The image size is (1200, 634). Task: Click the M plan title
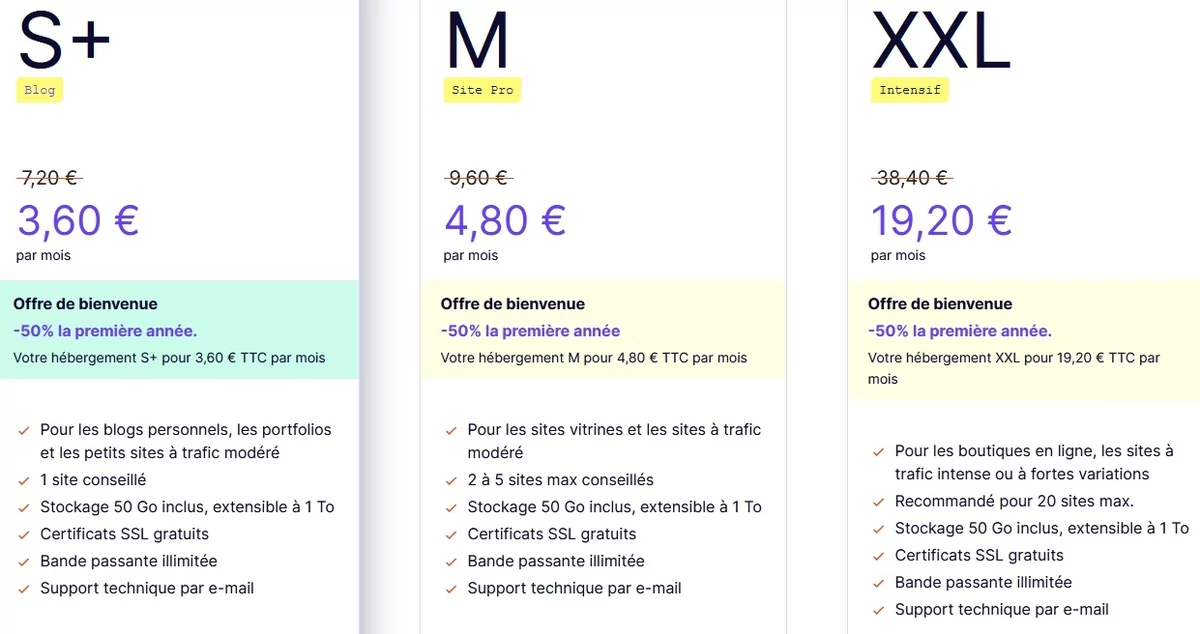(x=477, y=40)
